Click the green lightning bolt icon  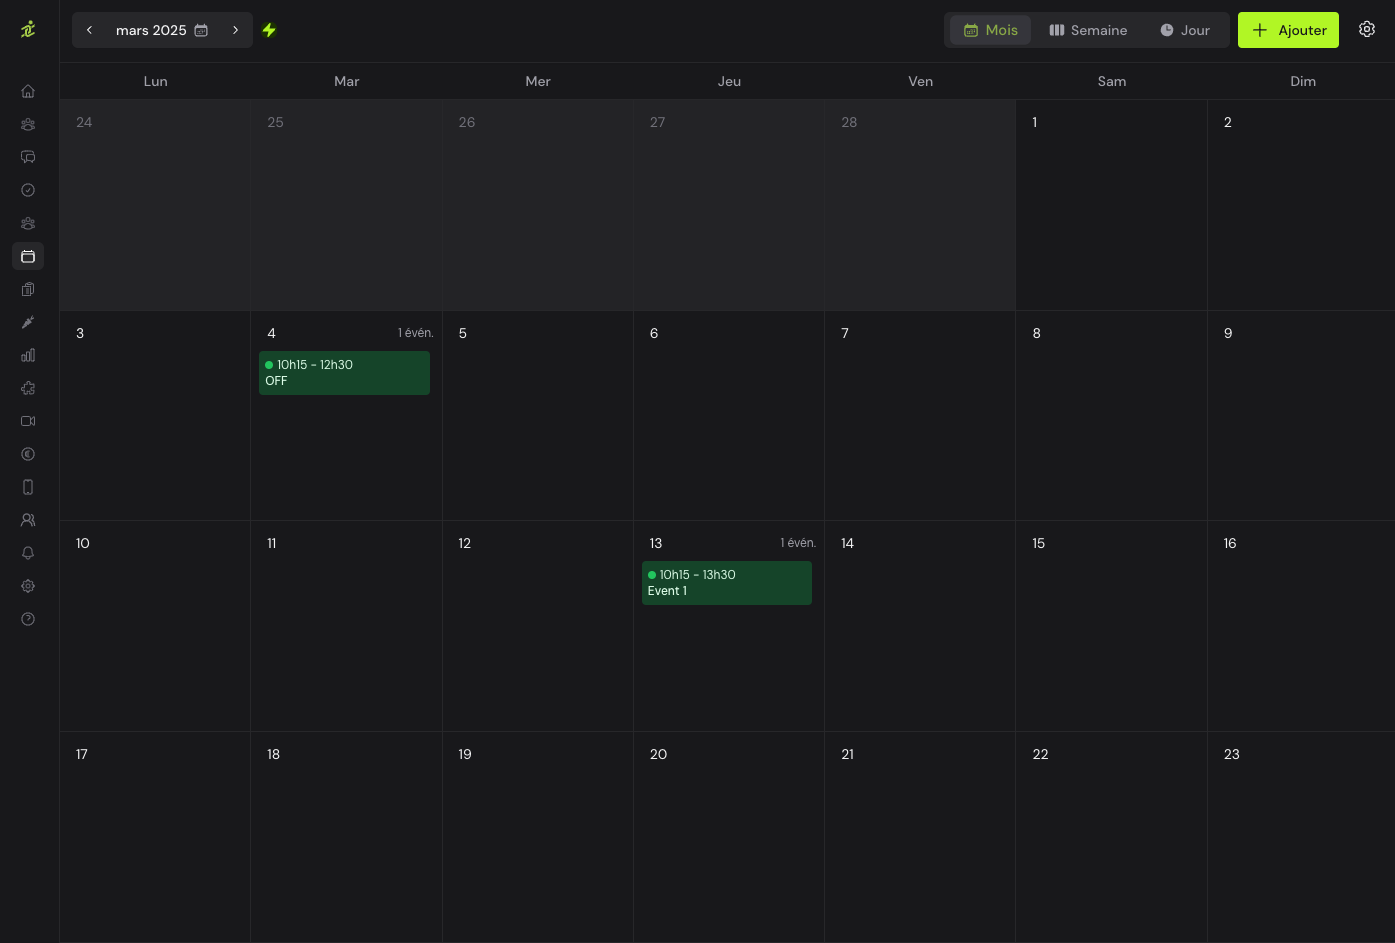coord(269,30)
